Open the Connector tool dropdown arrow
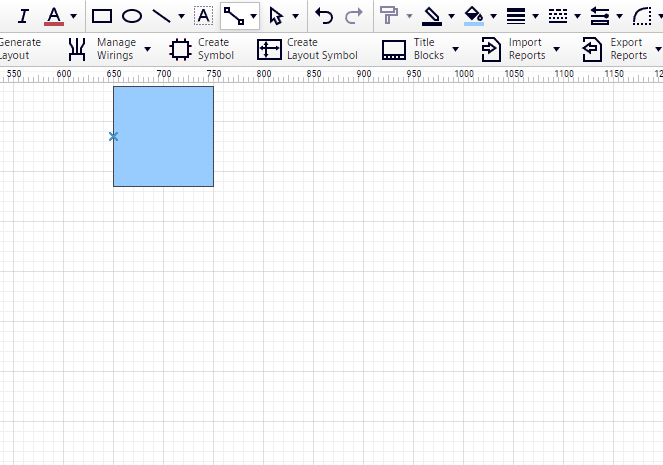Viewport: 663px width, 465px height. point(253,16)
